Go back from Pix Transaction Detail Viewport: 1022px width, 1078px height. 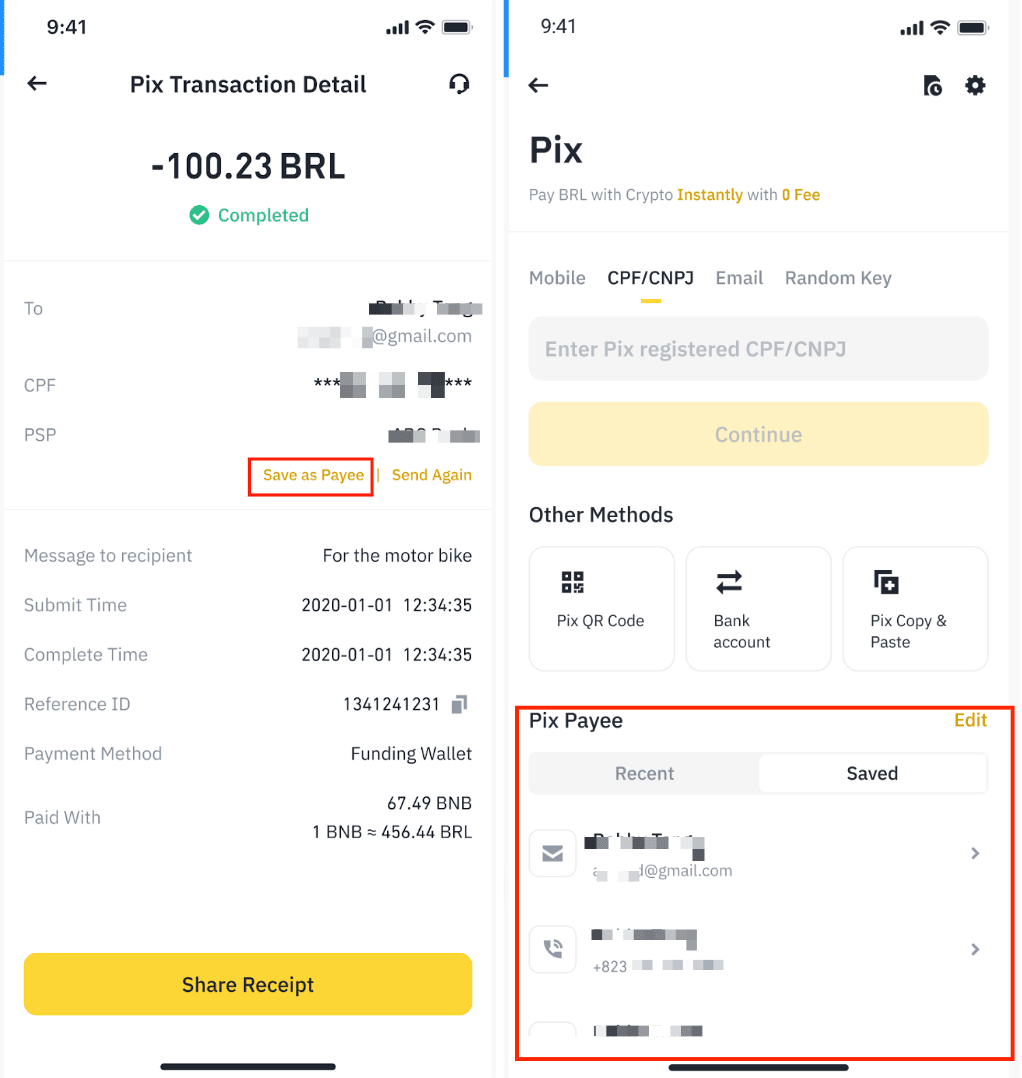pos(37,84)
